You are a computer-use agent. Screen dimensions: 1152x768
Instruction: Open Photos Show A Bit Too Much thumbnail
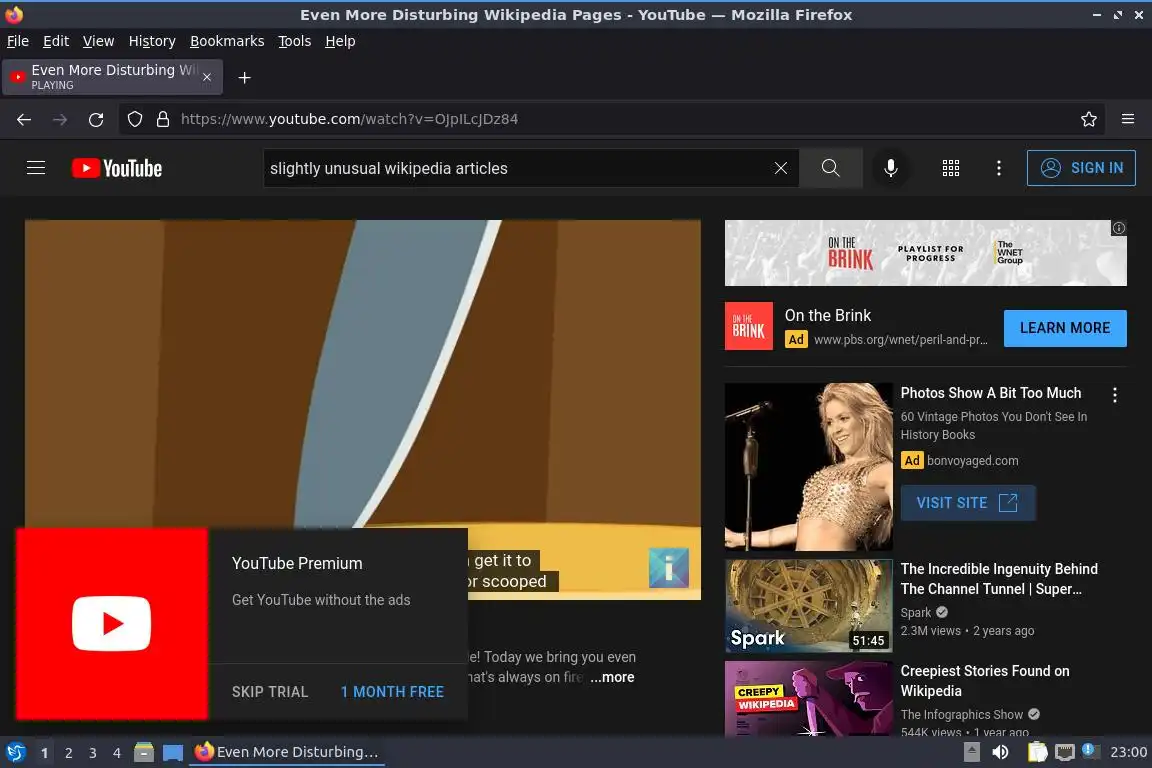pos(808,467)
